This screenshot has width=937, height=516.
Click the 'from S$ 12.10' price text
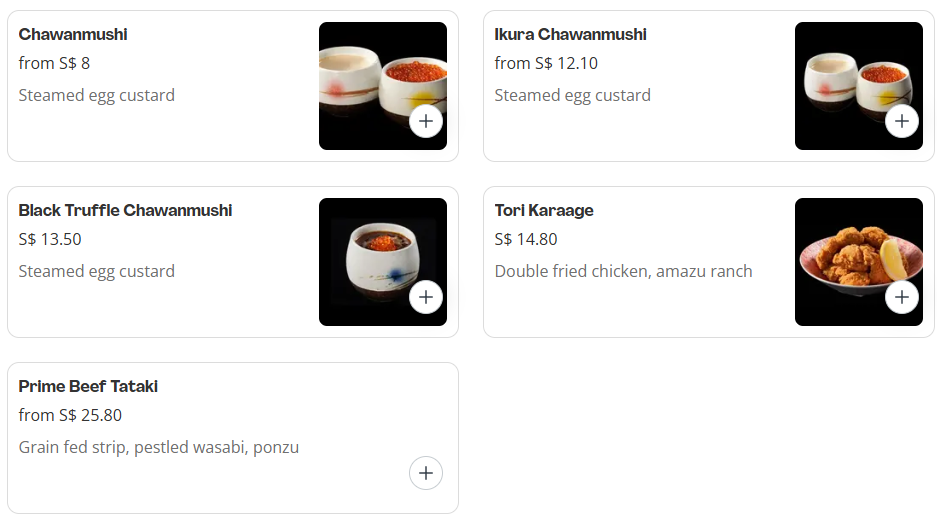pos(546,63)
